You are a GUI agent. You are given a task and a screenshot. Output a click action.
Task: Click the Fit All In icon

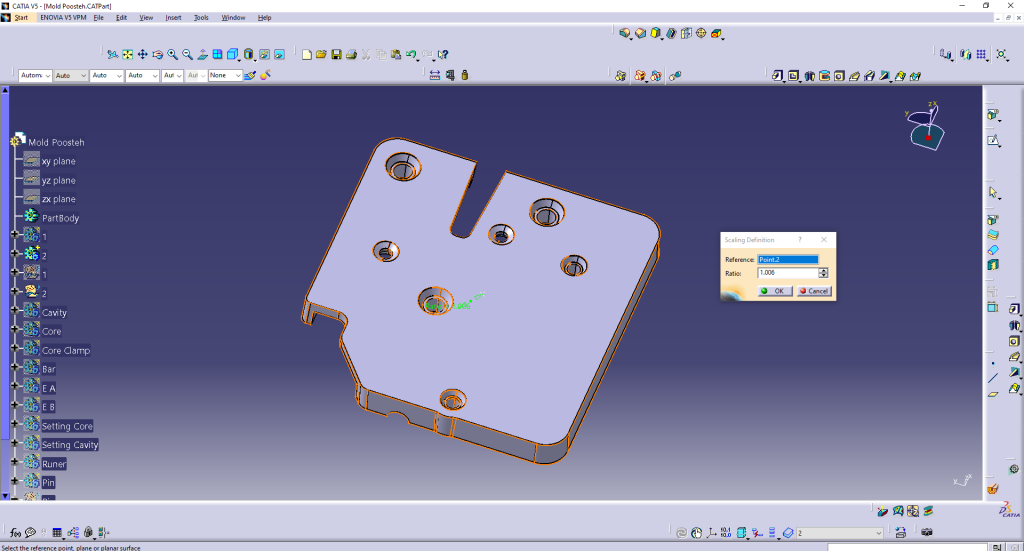click(127, 55)
